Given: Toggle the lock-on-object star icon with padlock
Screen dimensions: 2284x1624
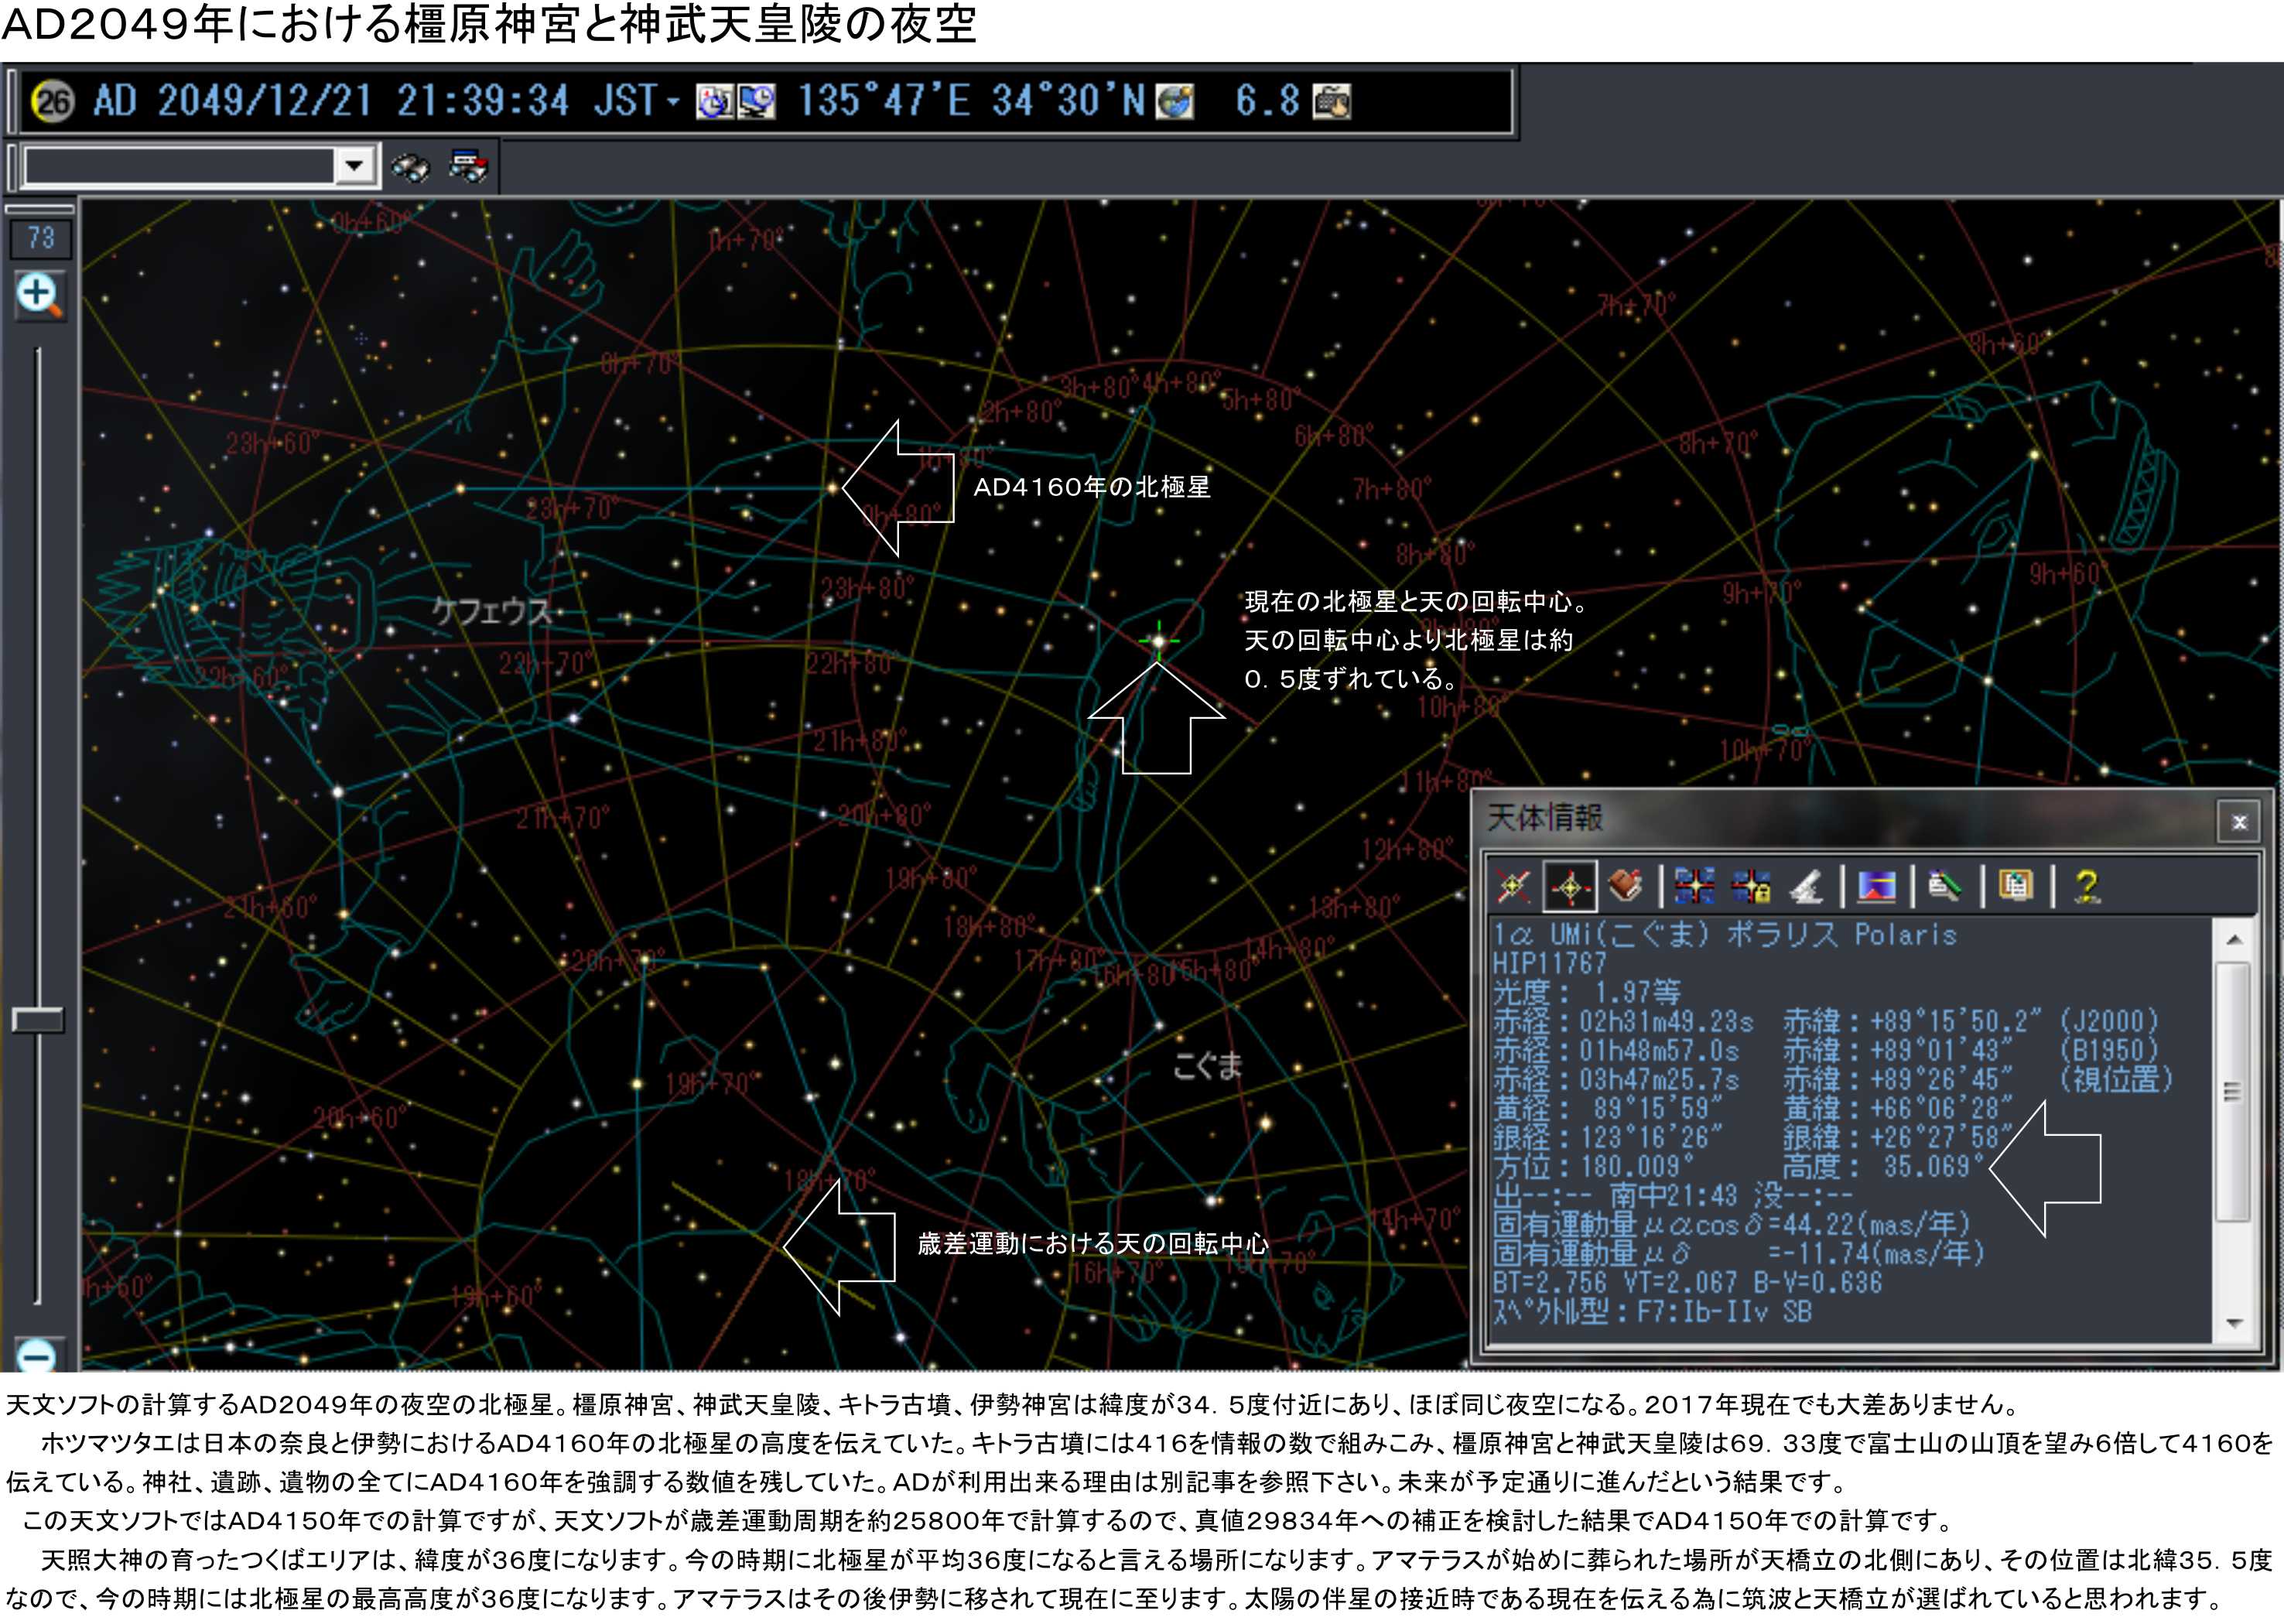Looking at the screenshot, I should (x=1751, y=886).
